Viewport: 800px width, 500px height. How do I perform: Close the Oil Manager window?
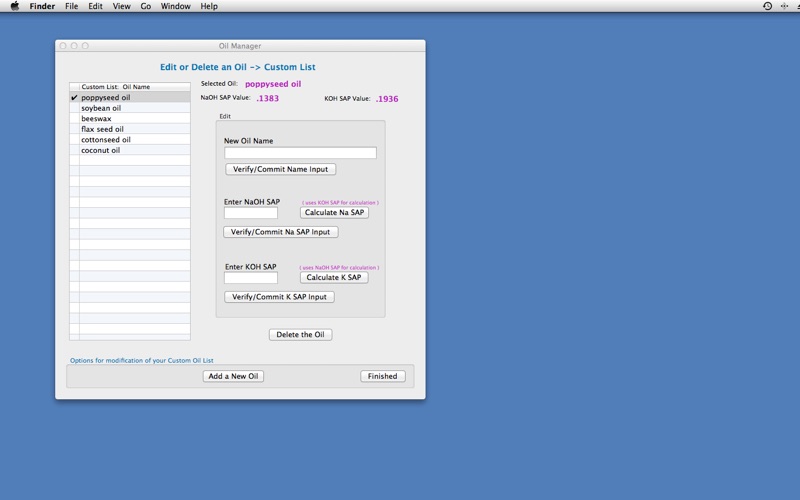(63, 45)
